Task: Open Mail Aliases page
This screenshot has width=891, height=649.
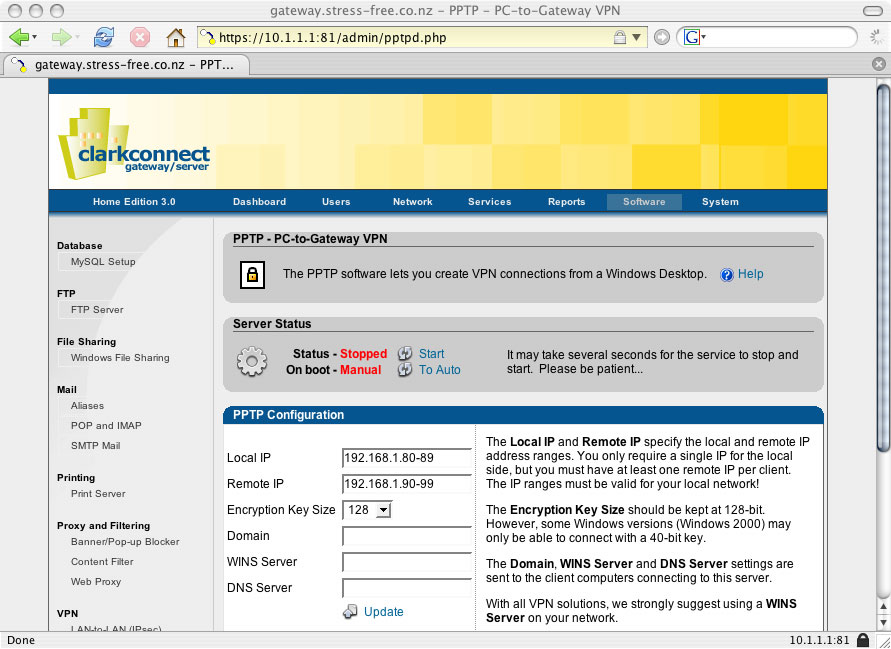Action: tap(87, 406)
